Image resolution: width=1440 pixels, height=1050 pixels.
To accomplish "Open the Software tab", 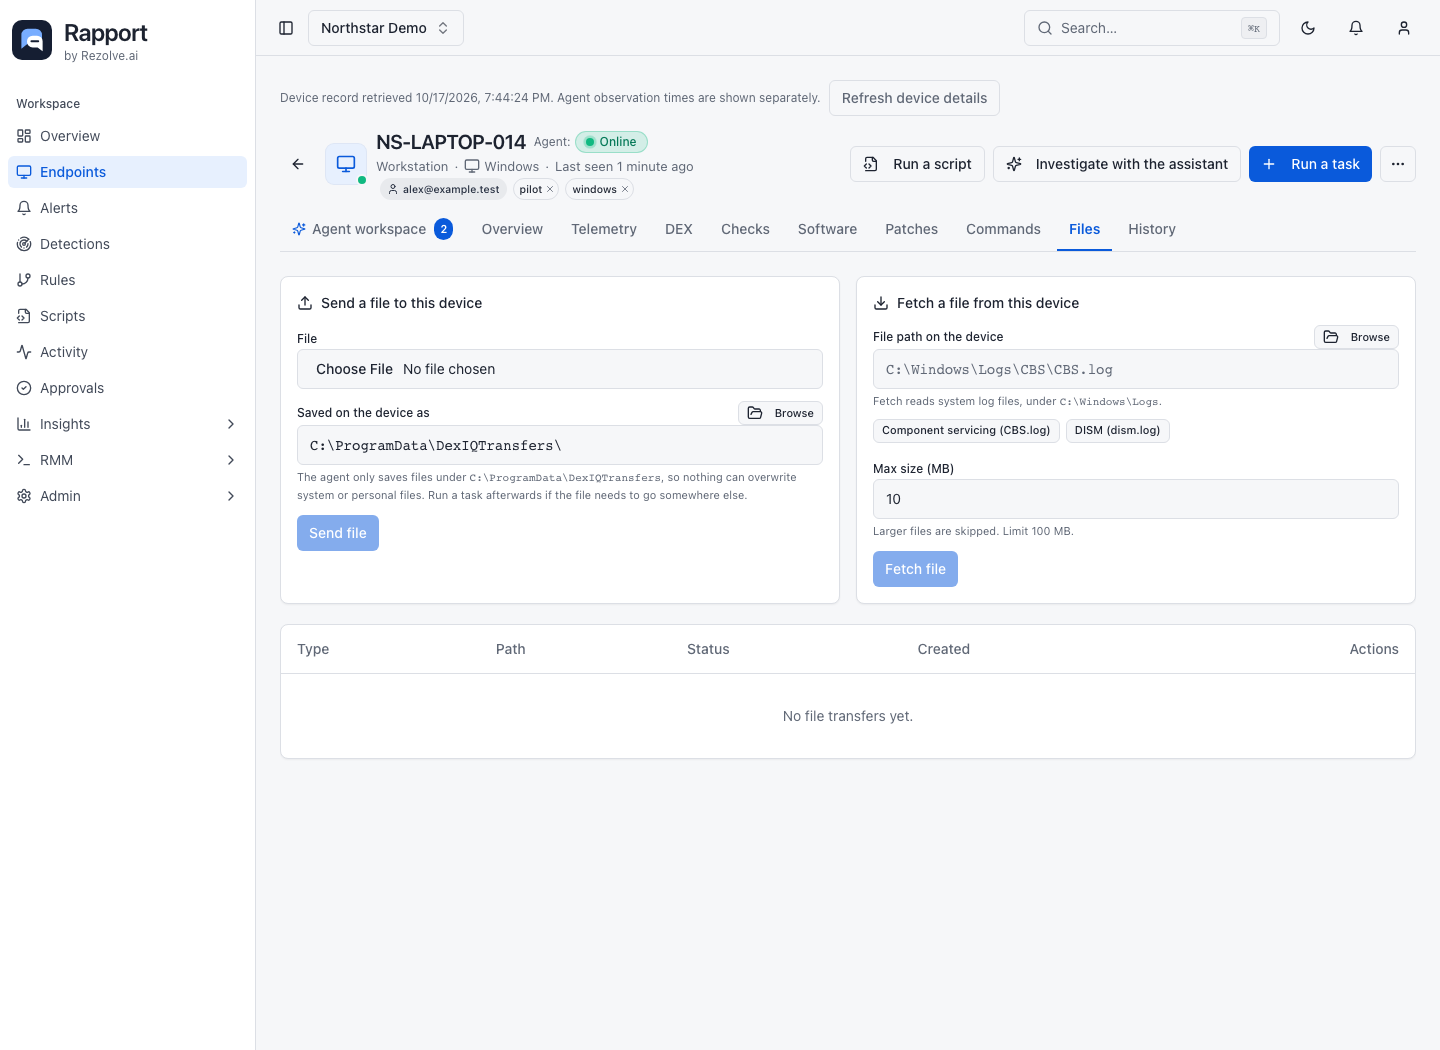I will pos(827,229).
